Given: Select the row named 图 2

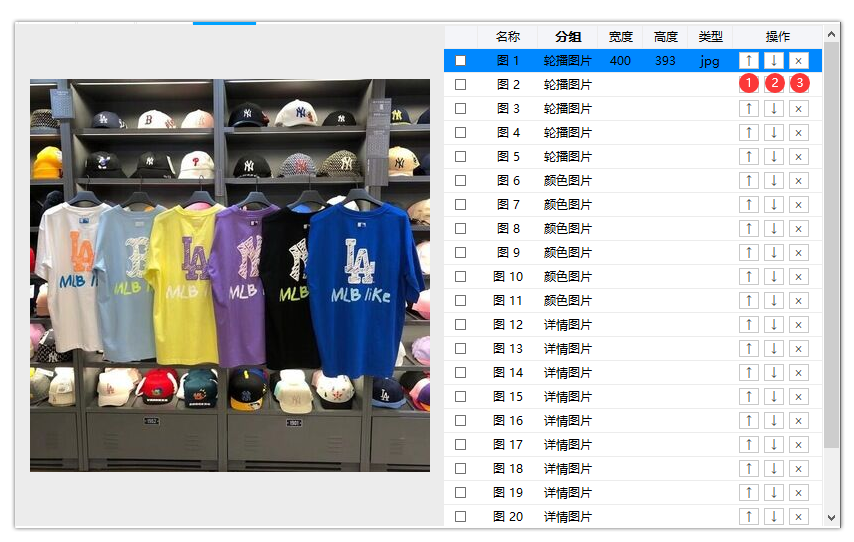Looking at the screenshot, I should point(633,84).
